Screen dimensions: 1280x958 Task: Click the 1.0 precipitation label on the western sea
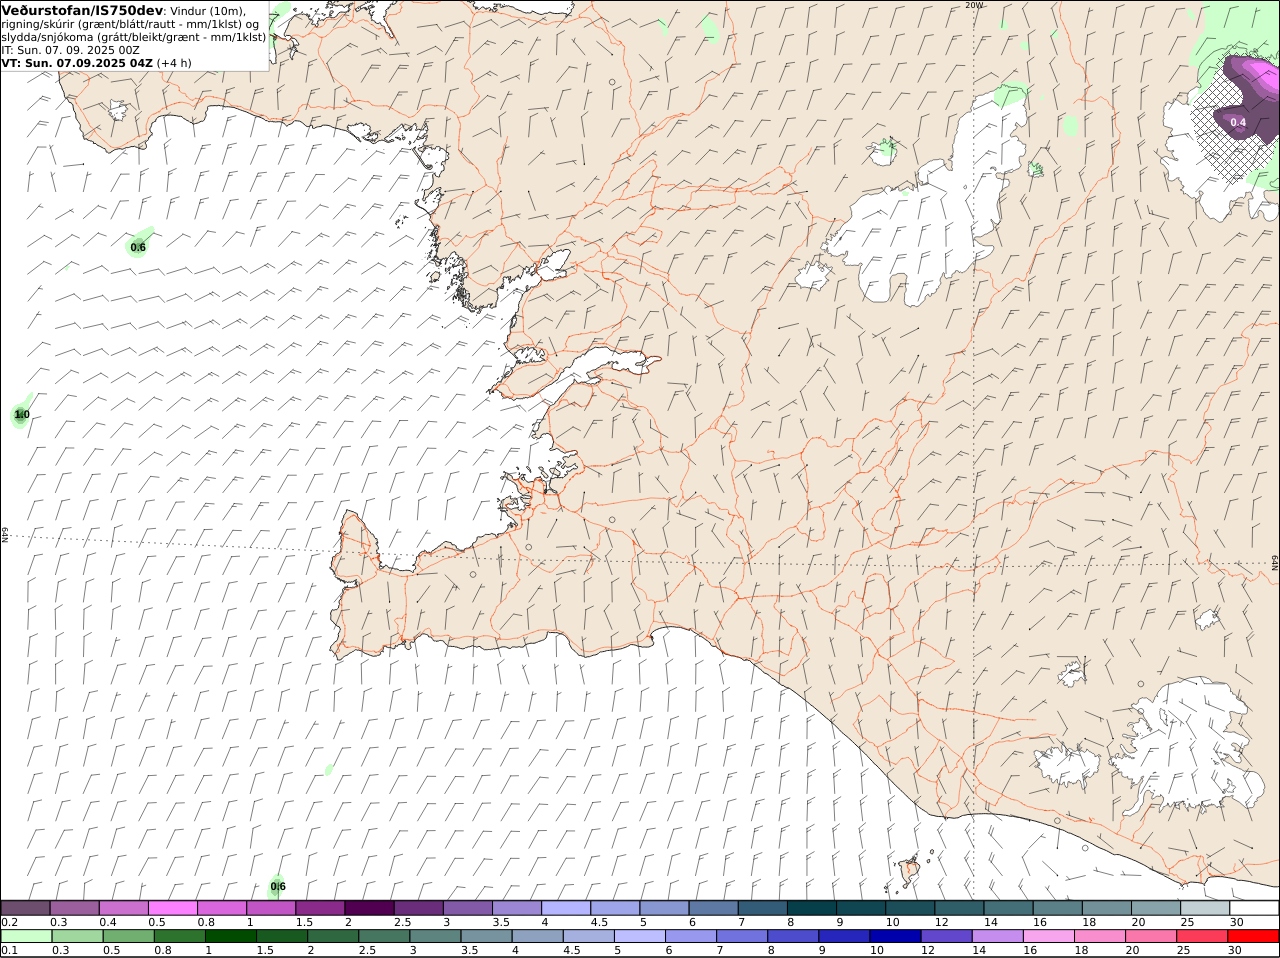[22, 414]
